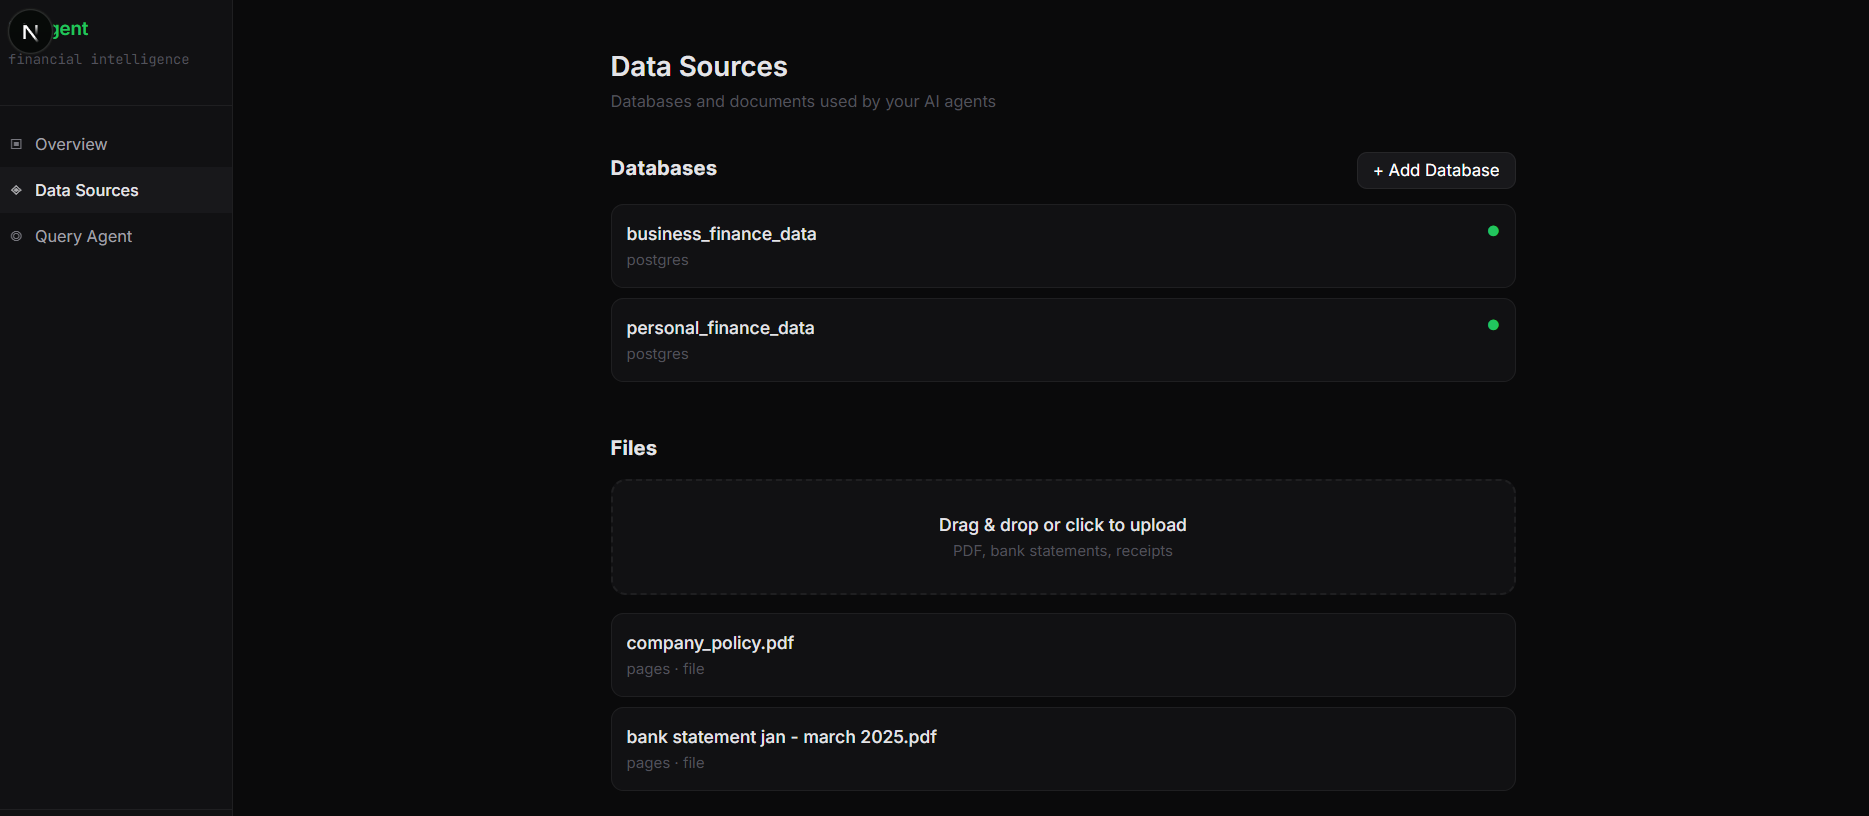This screenshot has height=816, width=1869.
Task: Click the drag & drop upload area
Action: pyautogui.click(x=1062, y=537)
